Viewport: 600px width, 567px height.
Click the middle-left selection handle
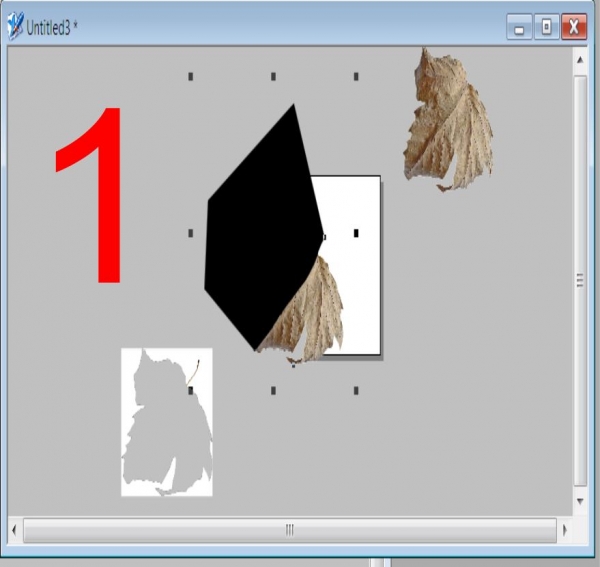191,233
